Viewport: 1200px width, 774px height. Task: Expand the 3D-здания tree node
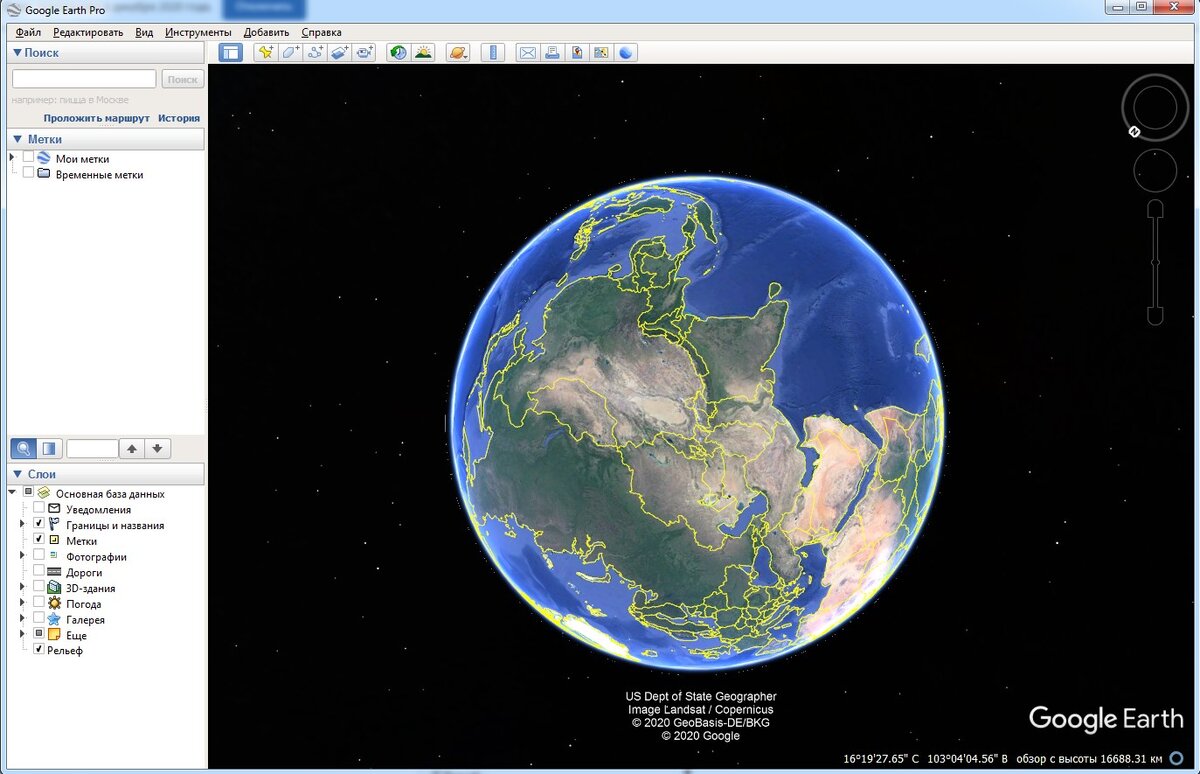pyautogui.click(x=23, y=587)
